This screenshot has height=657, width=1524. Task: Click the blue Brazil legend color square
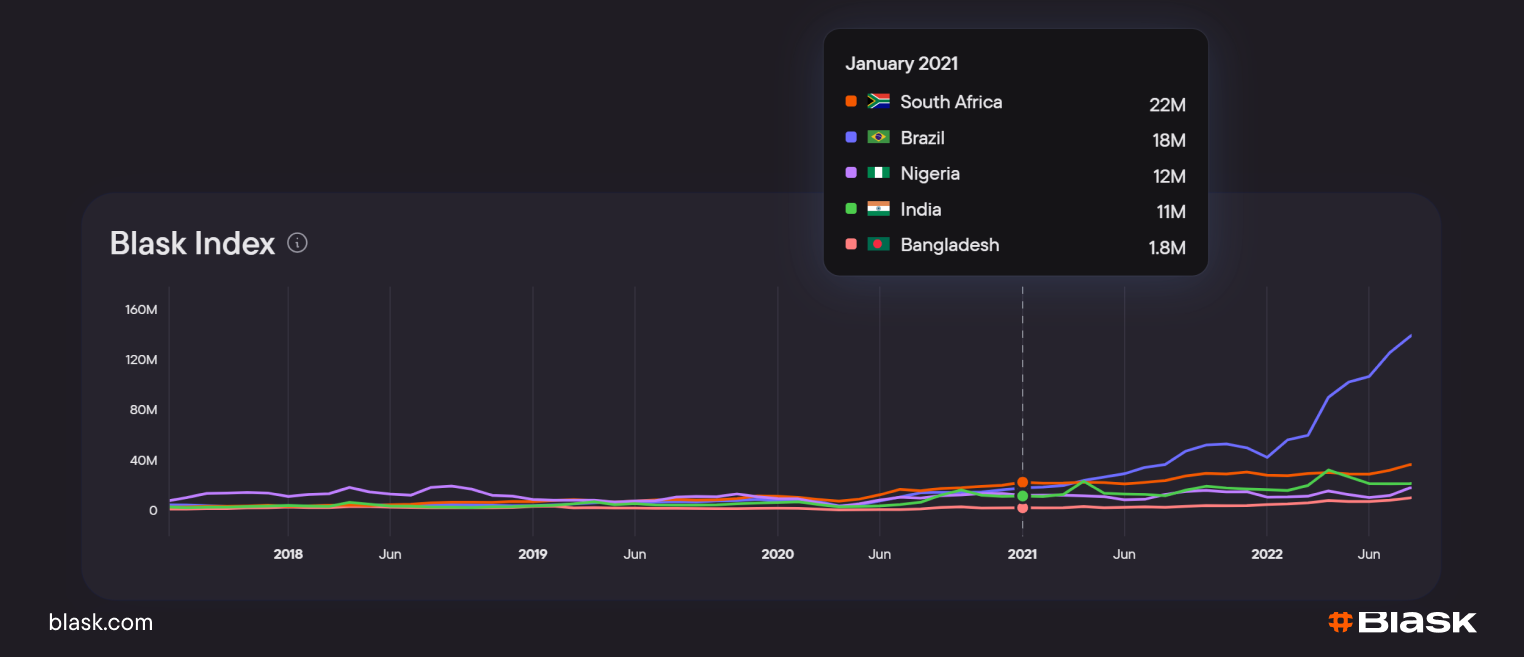851,137
